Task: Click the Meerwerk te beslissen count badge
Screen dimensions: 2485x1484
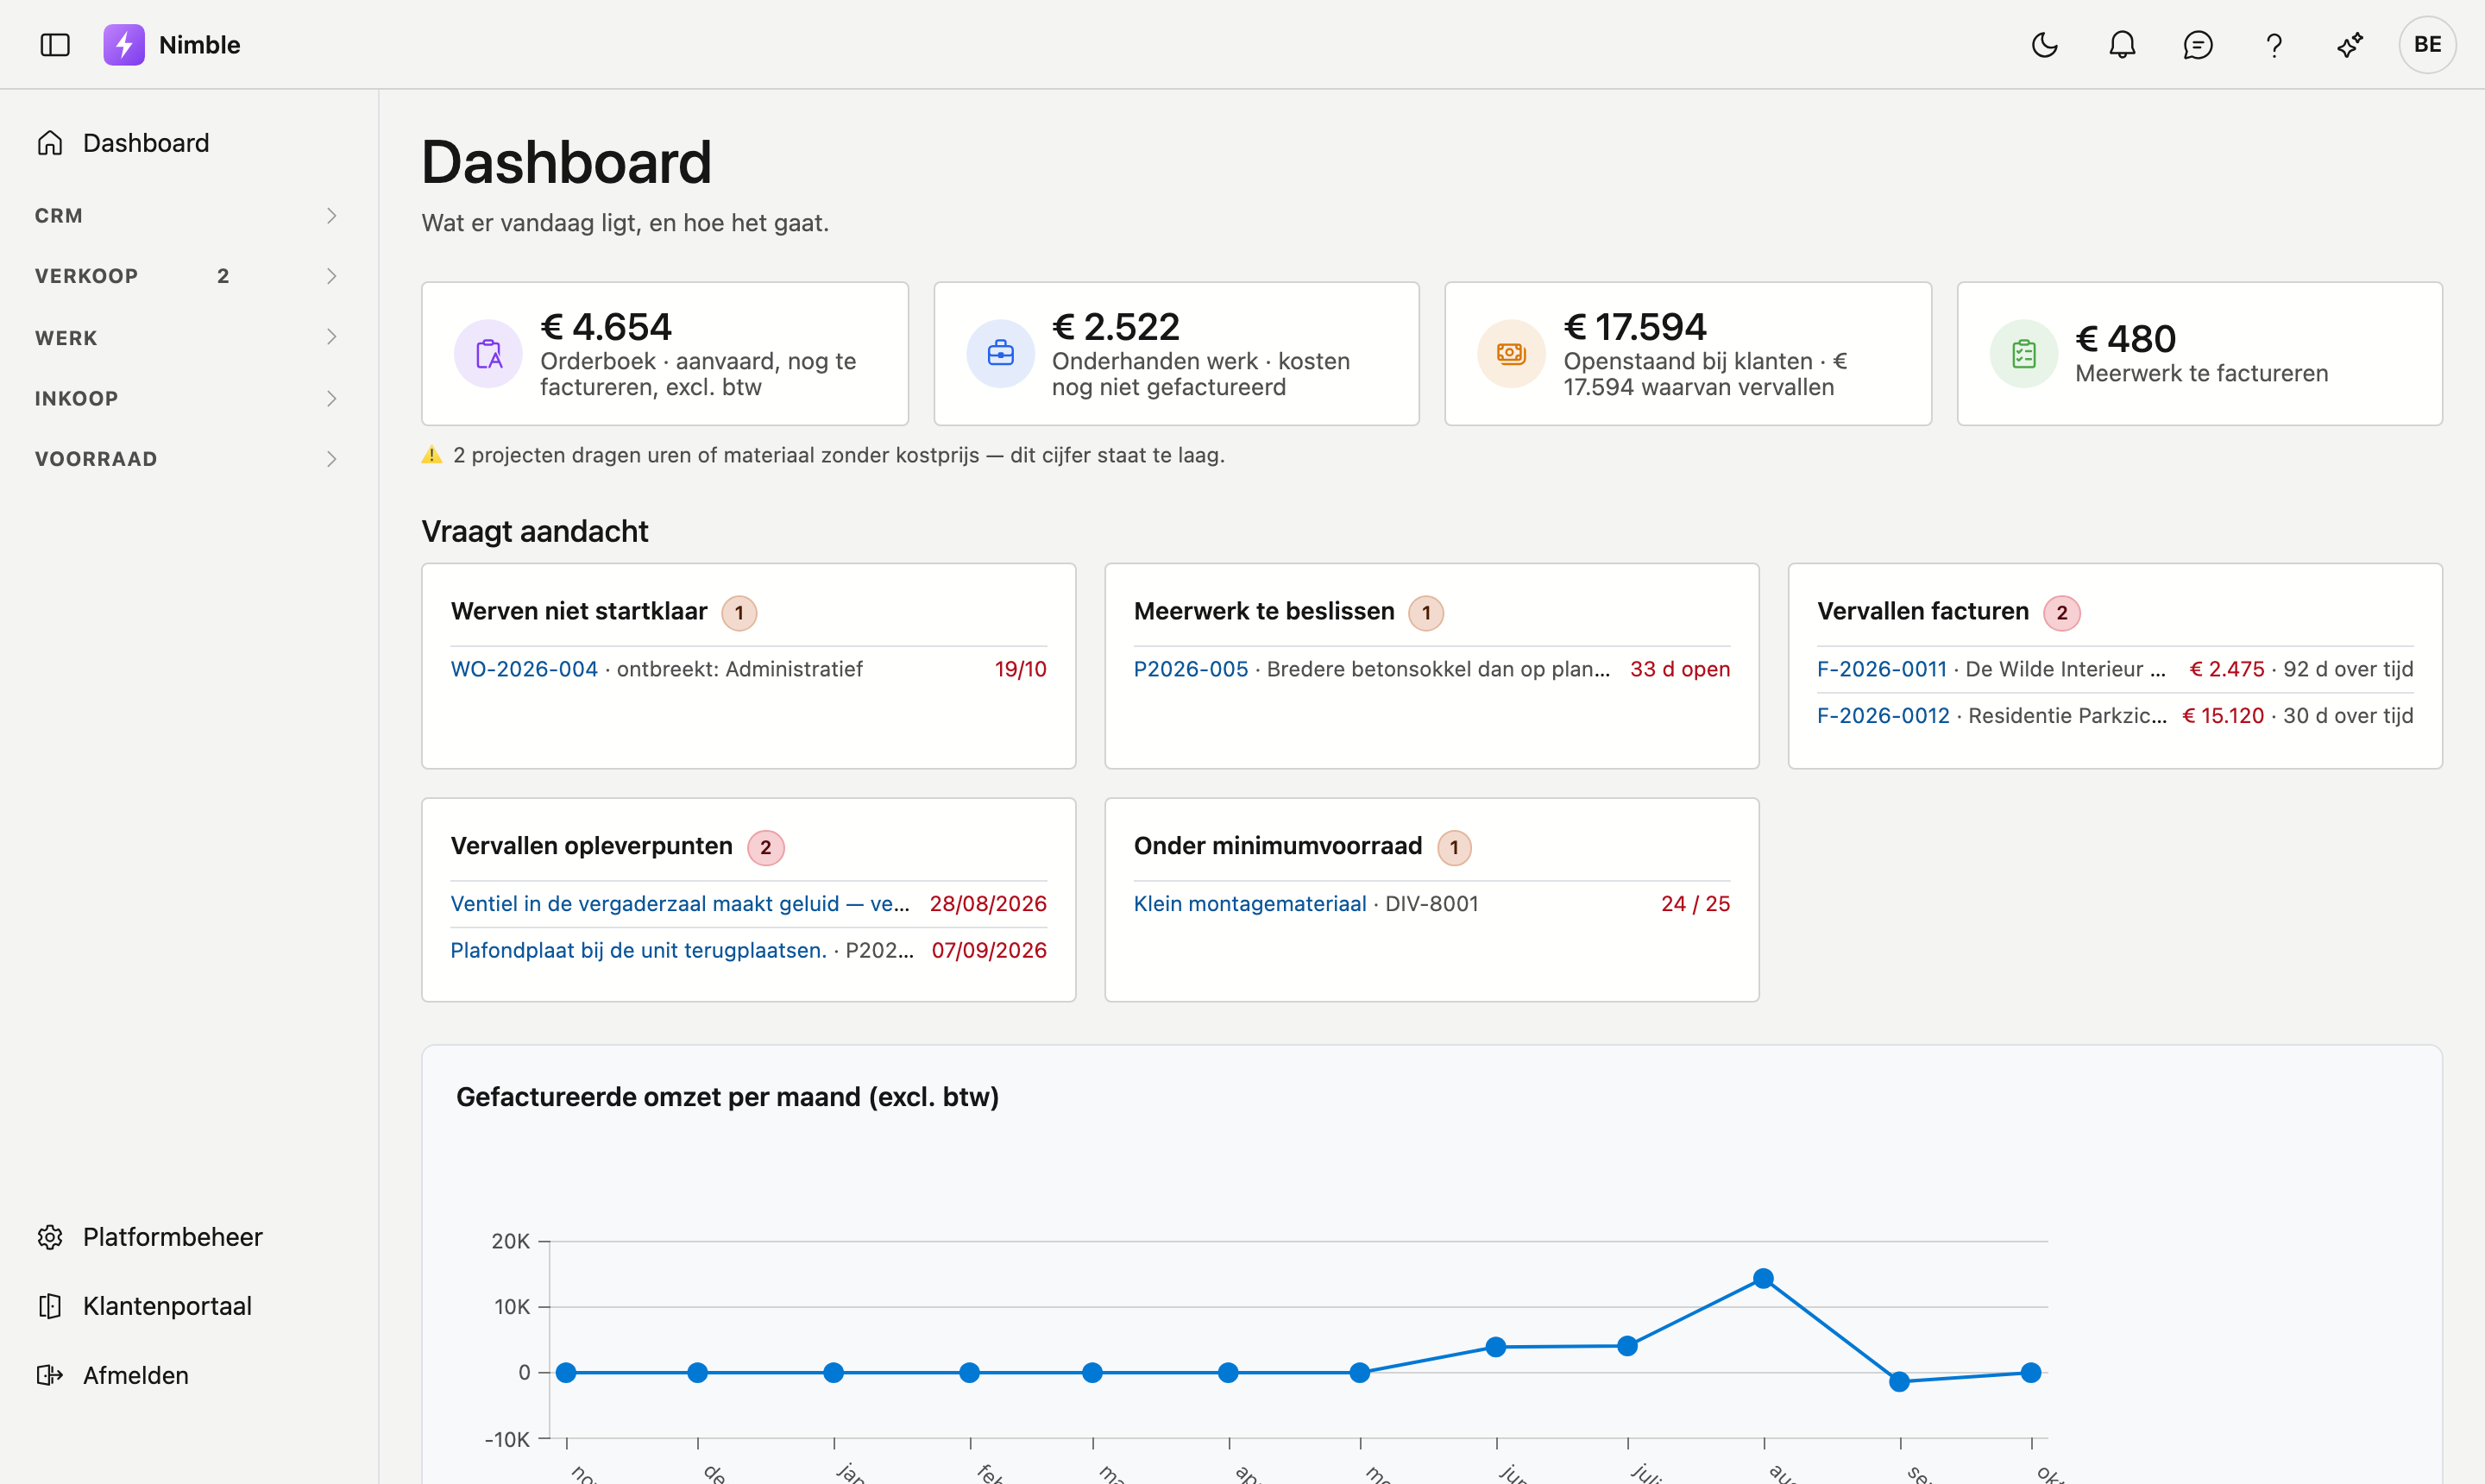Action: (x=1426, y=613)
